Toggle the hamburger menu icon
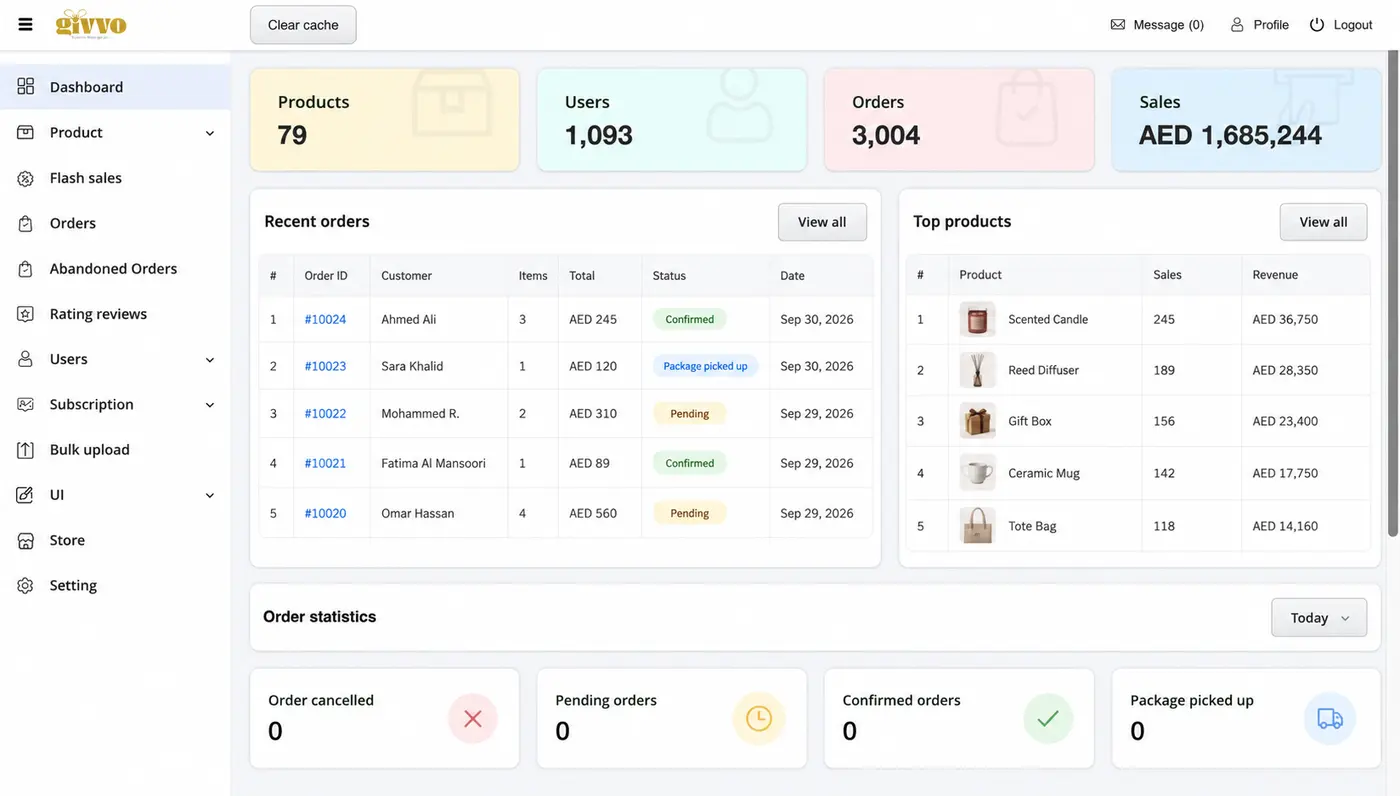The height and width of the screenshot is (796, 1400). (x=25, y=24)
